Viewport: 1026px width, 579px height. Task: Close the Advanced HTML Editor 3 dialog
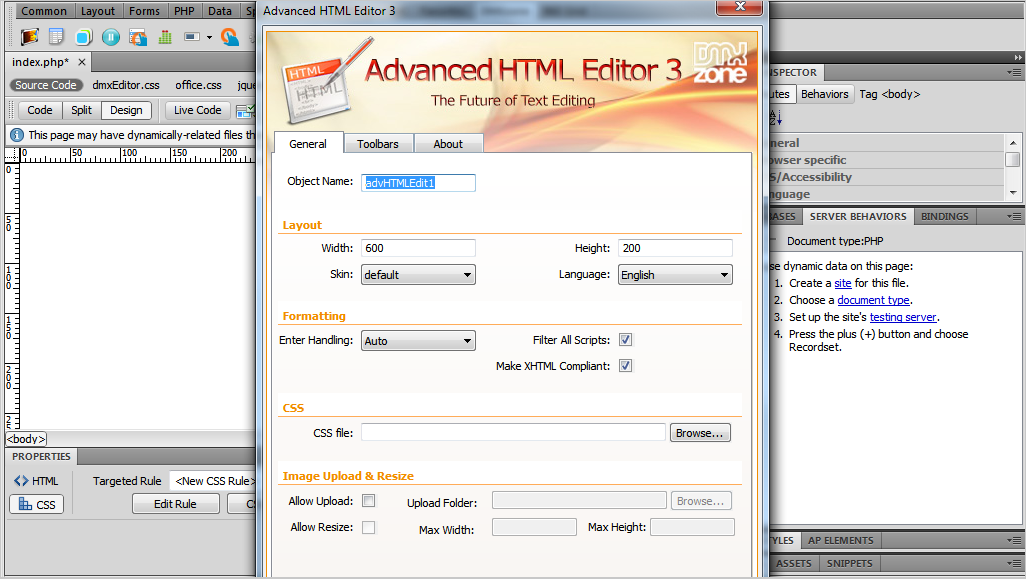[x=739, y=7]
